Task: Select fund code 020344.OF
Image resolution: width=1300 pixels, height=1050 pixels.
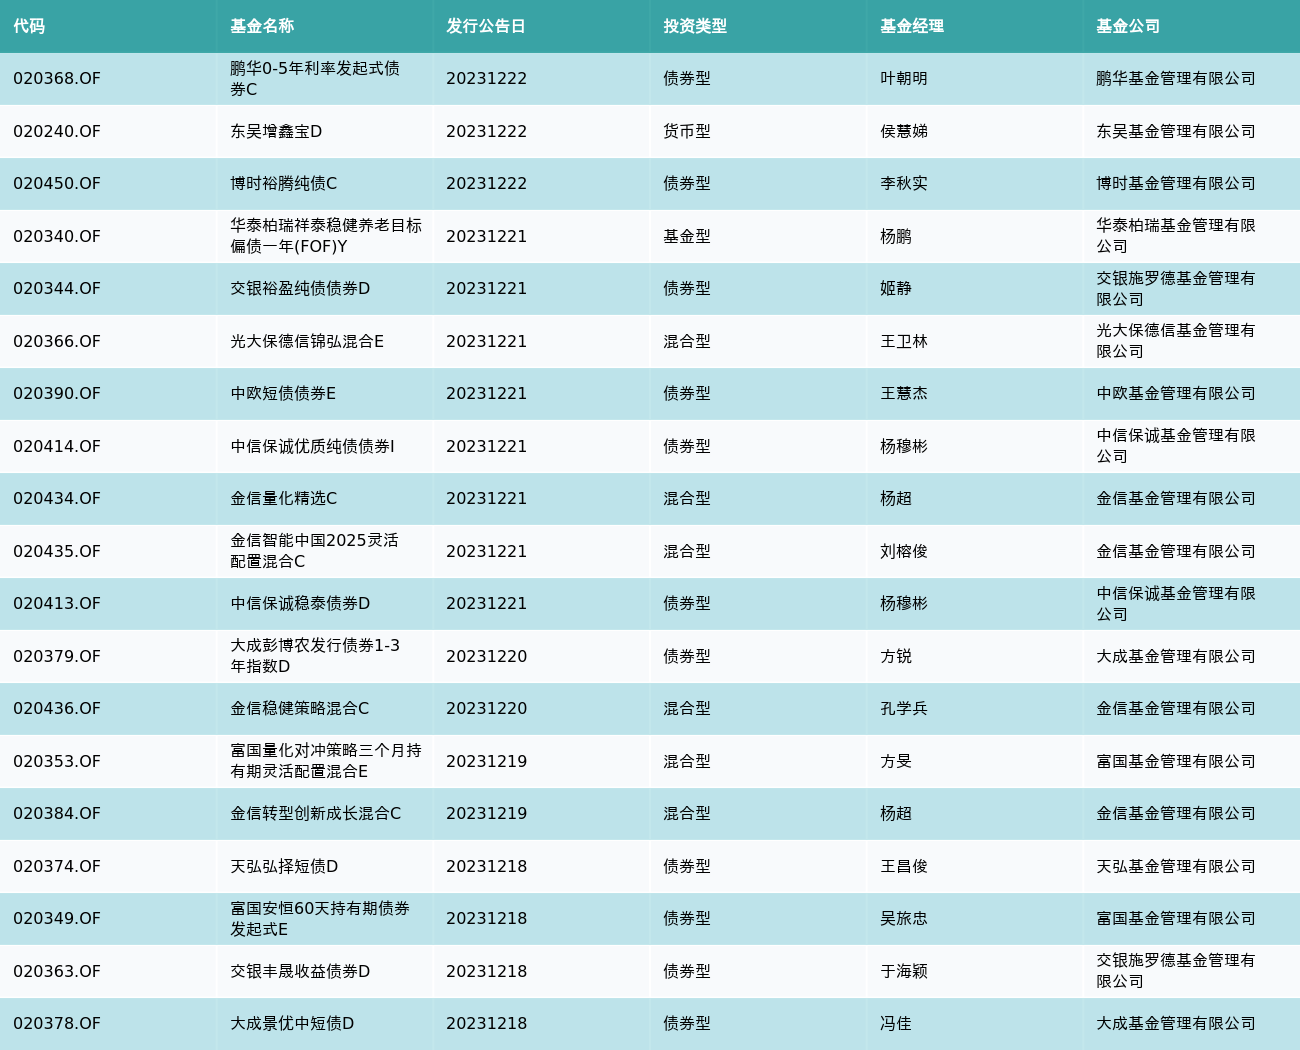Action: [x=57, y=289]
